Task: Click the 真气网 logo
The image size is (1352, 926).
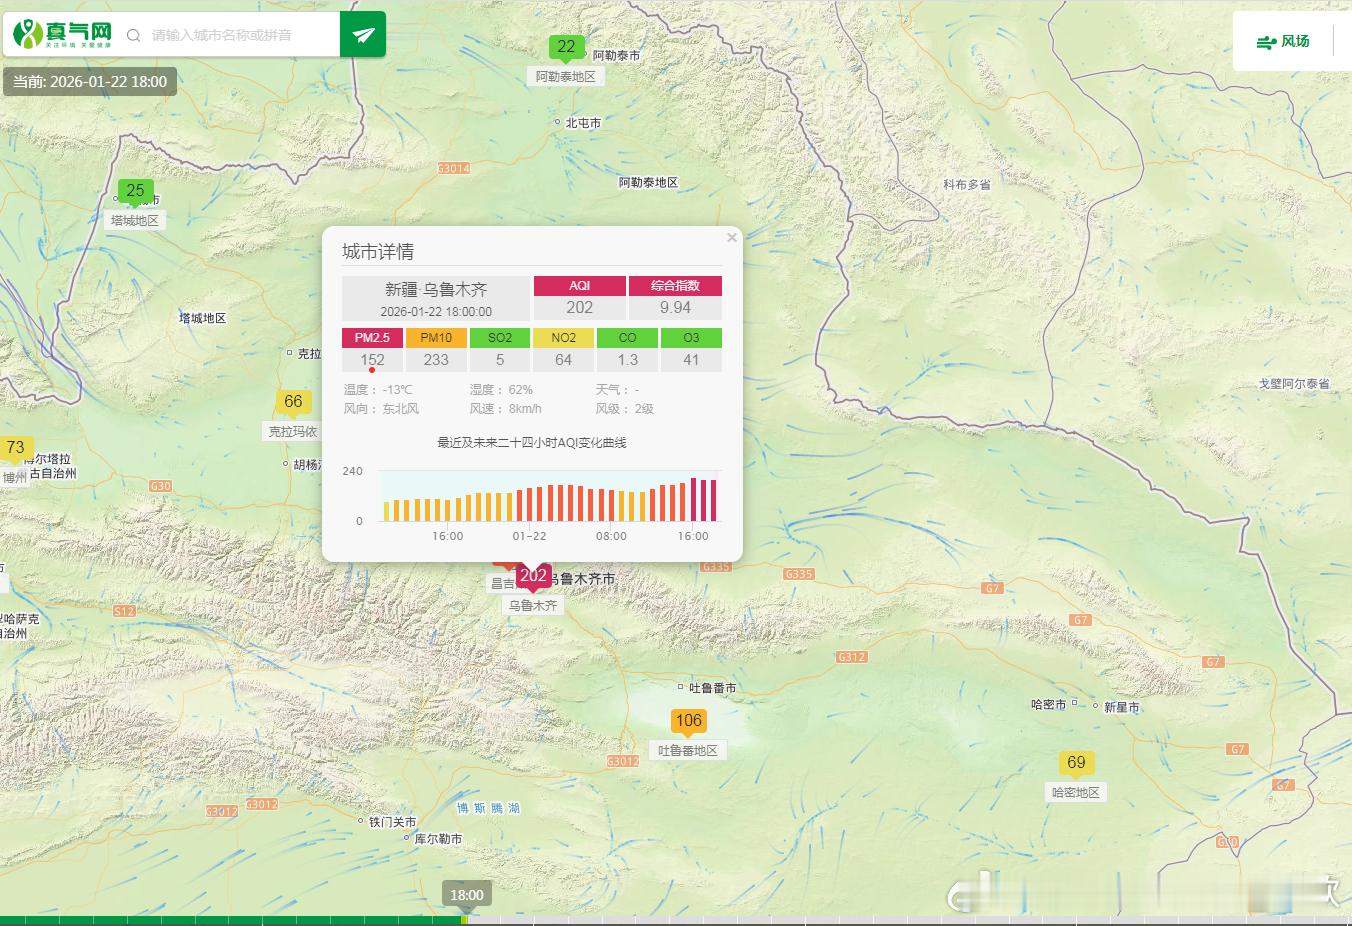Action: pyautogui.click(x=62, y=35)
